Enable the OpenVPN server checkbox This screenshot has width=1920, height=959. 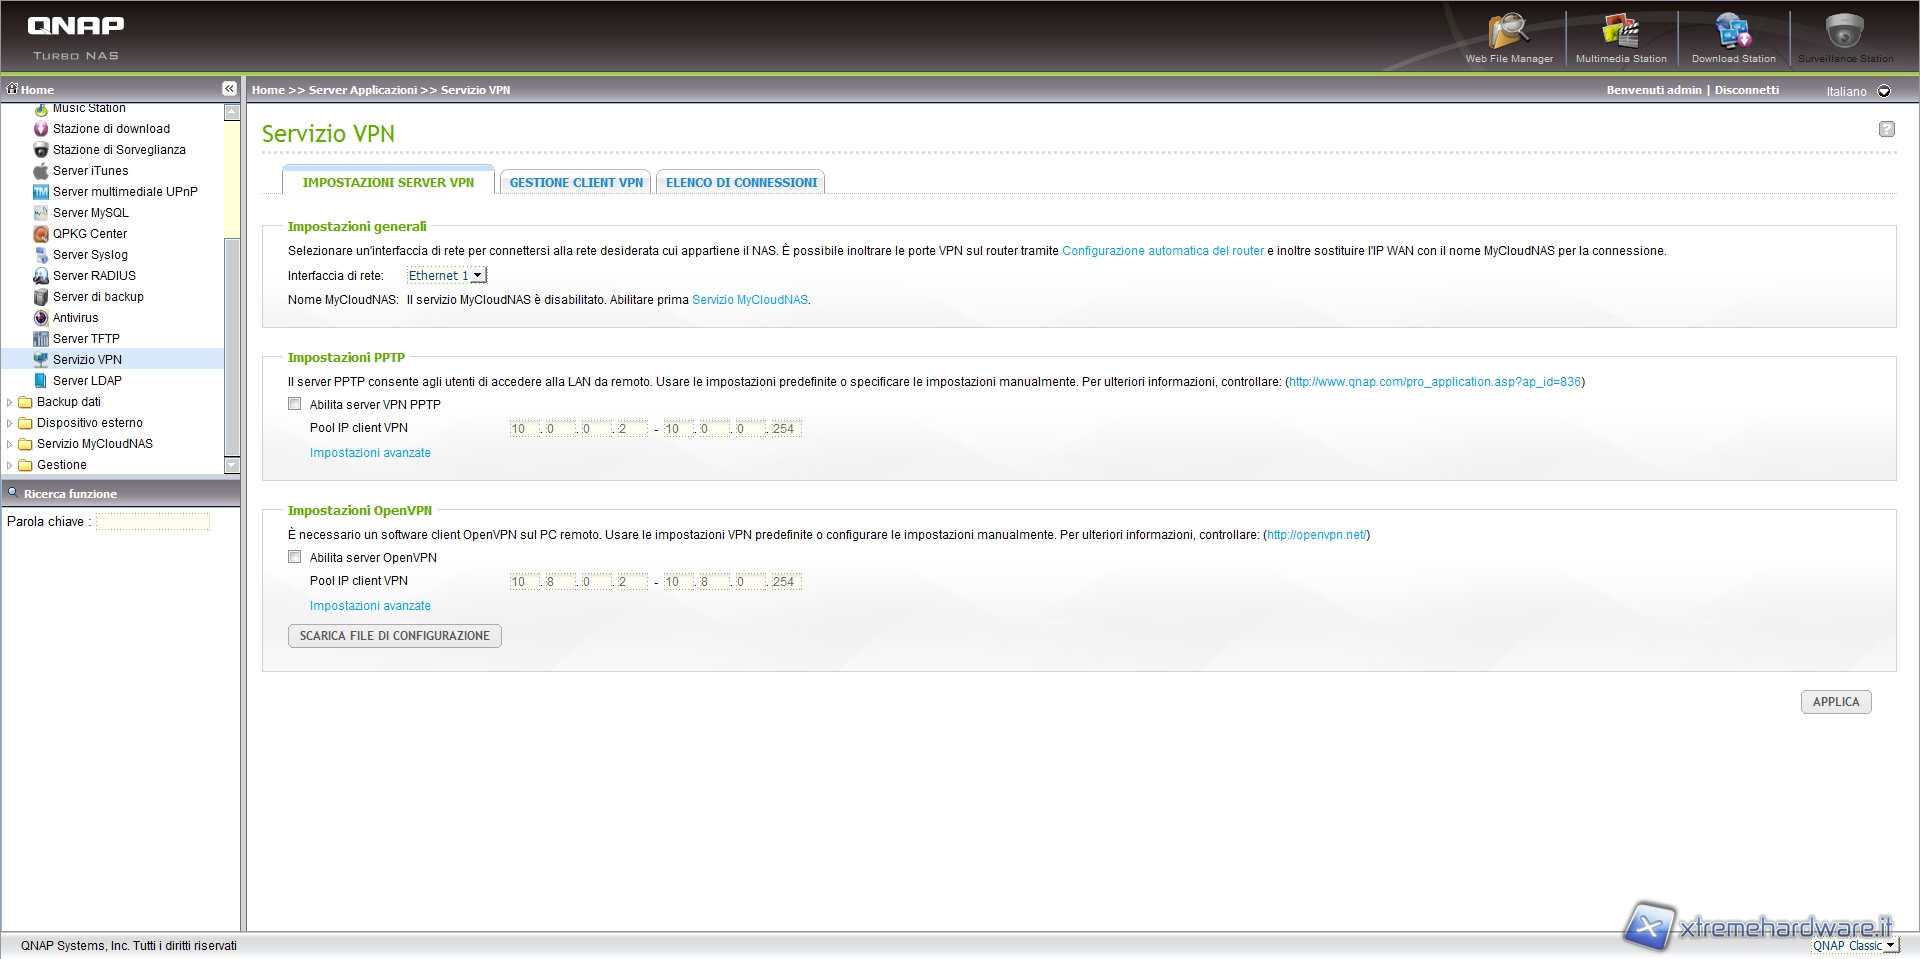click(295, 557)
